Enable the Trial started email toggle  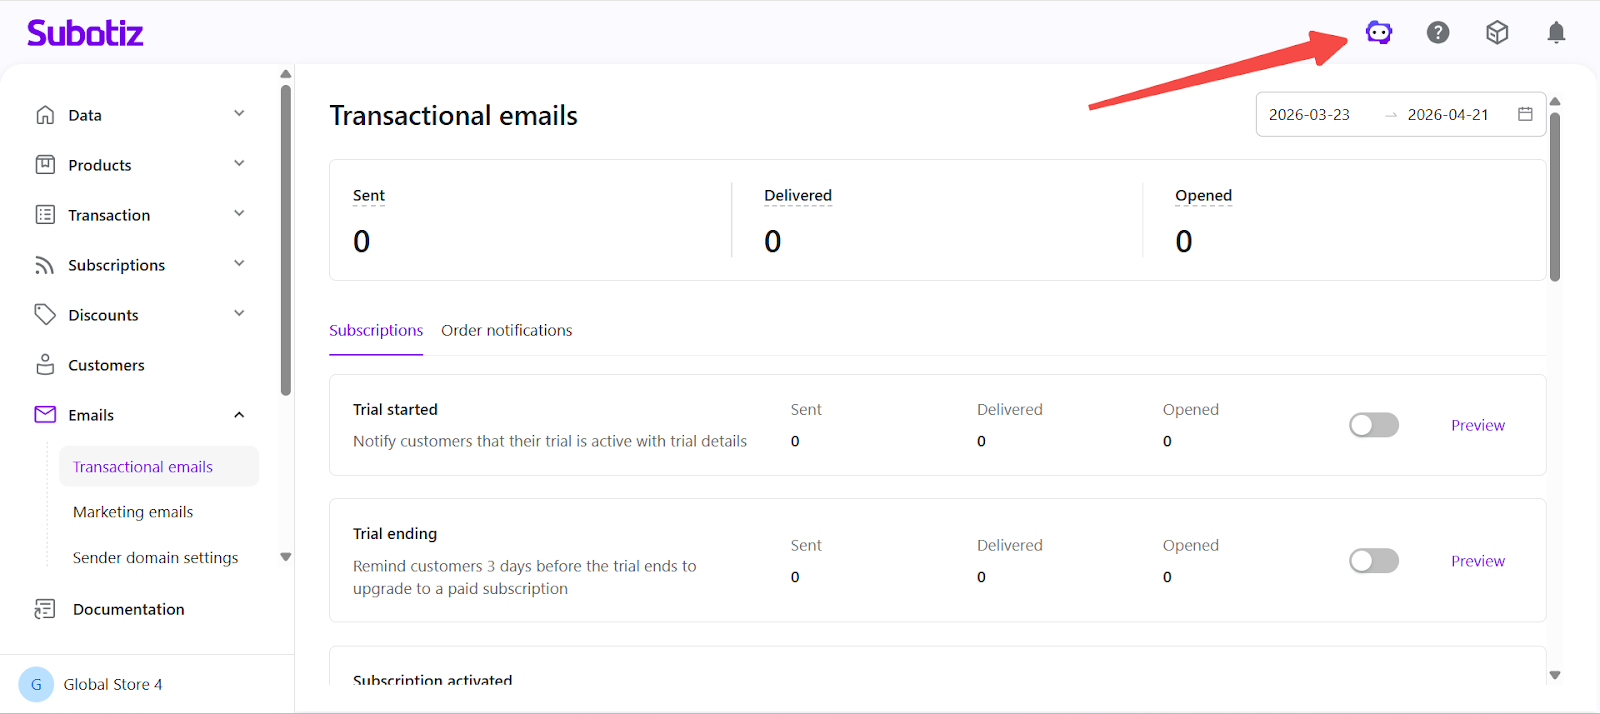[x=1373, y=425]
